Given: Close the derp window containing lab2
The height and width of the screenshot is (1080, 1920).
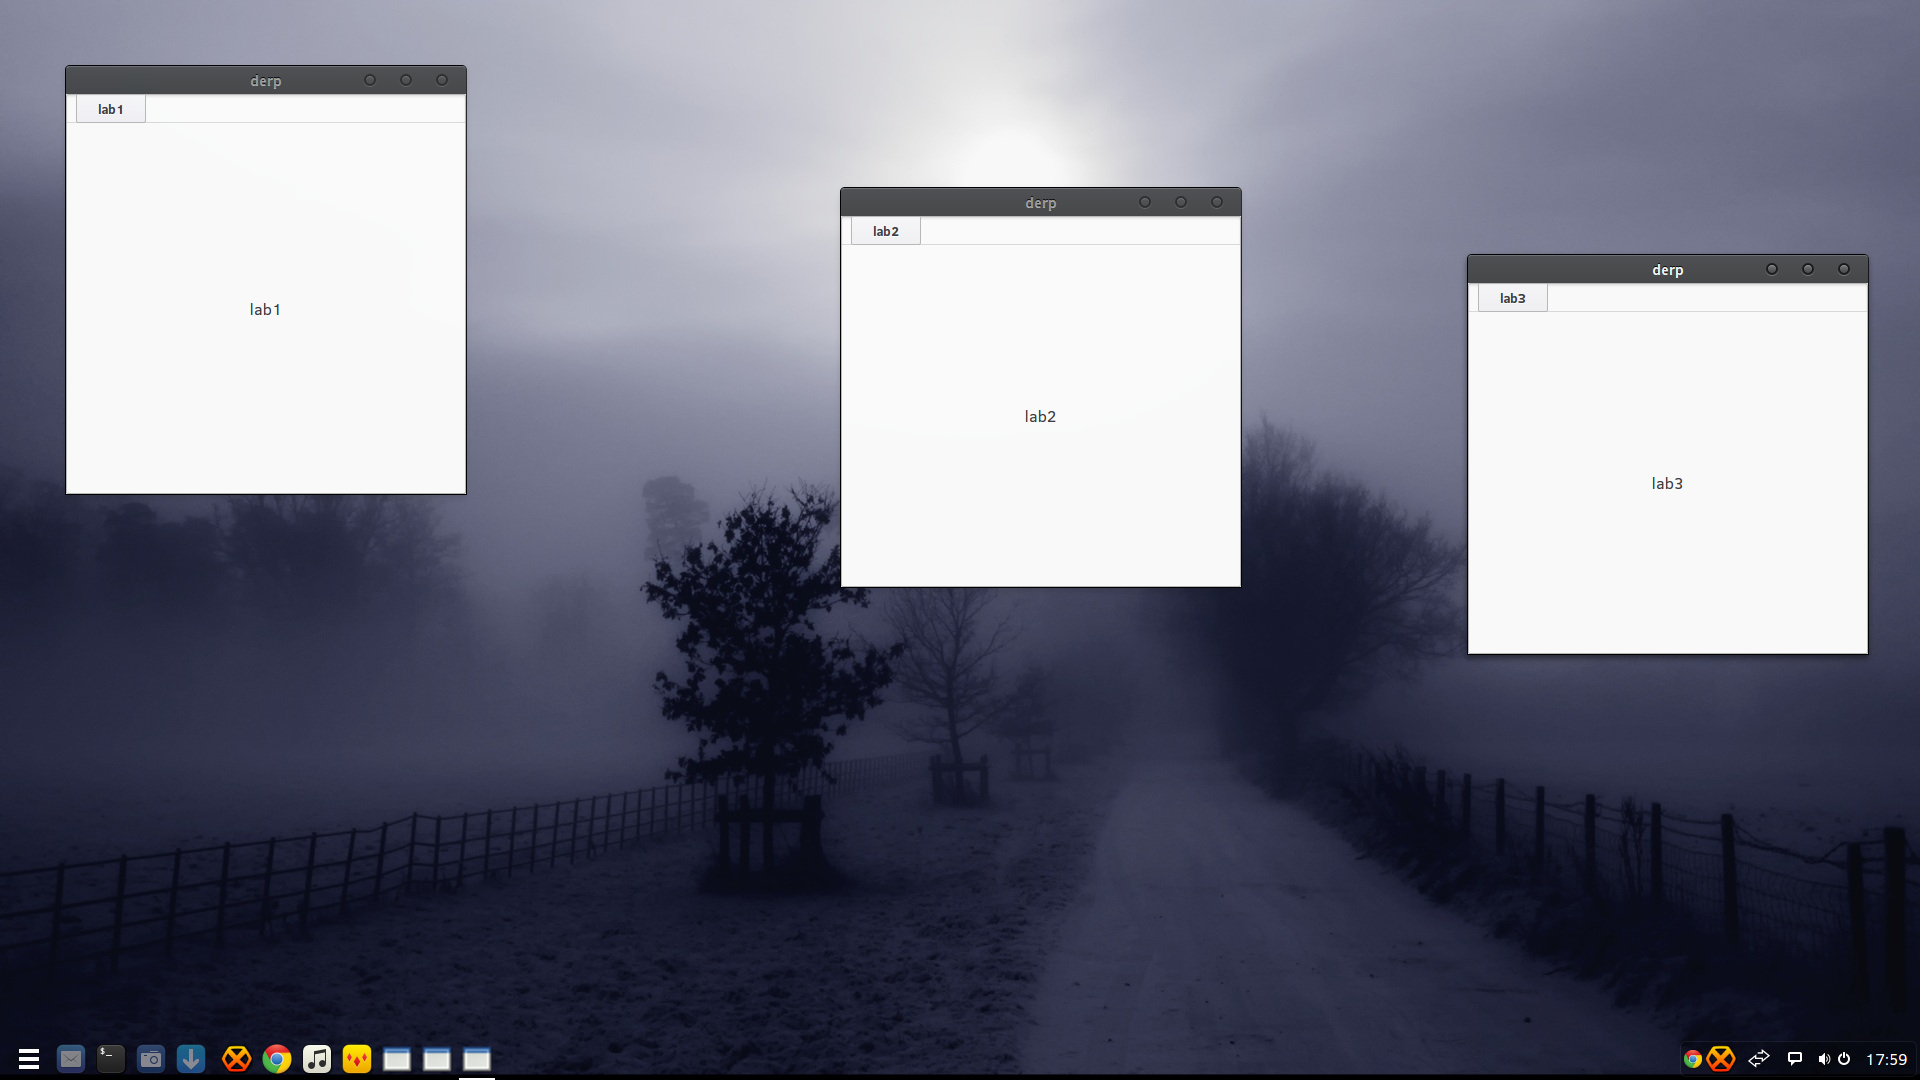Looking at the screenshot, I should (x=1217, y=202).
